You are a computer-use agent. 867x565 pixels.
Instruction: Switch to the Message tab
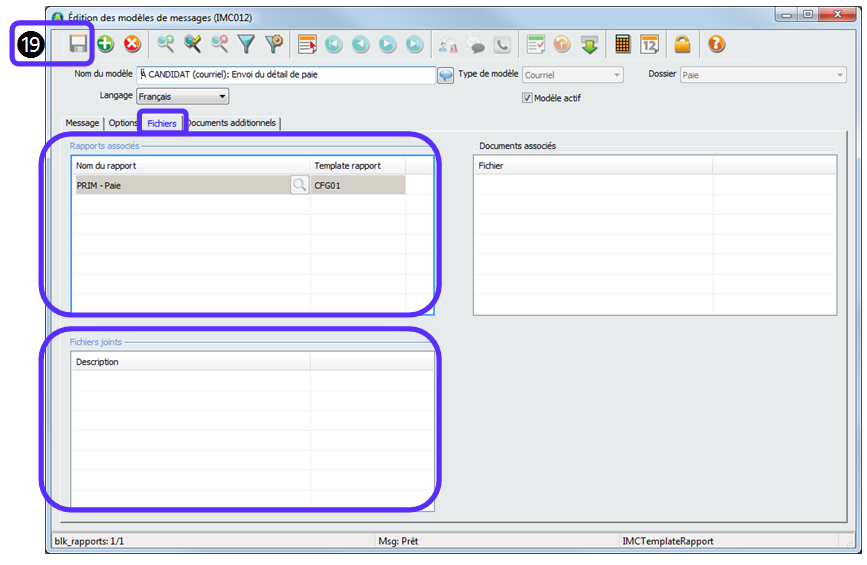click(x=82, y=123)
